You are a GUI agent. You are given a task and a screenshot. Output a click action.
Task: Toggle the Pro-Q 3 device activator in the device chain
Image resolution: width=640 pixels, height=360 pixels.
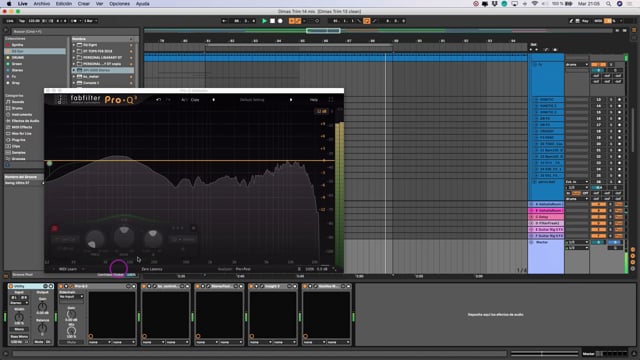click(61, 286)
